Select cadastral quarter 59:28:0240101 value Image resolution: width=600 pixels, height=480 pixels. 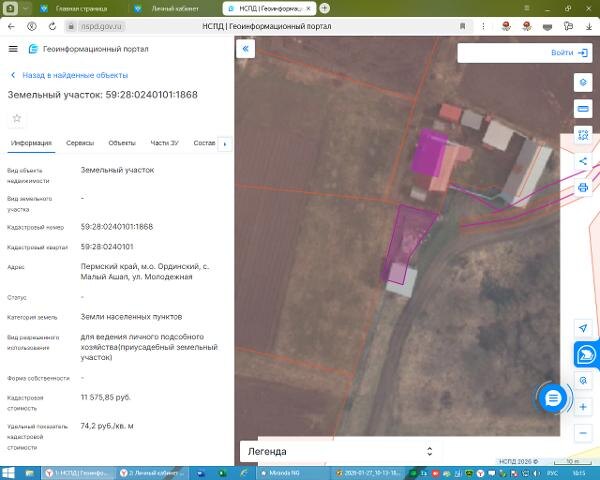click(107, 247)
